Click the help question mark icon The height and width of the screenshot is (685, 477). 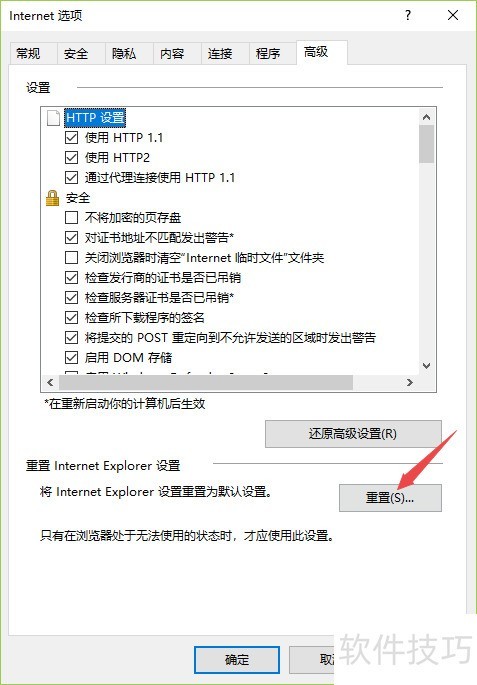[408, 16]
